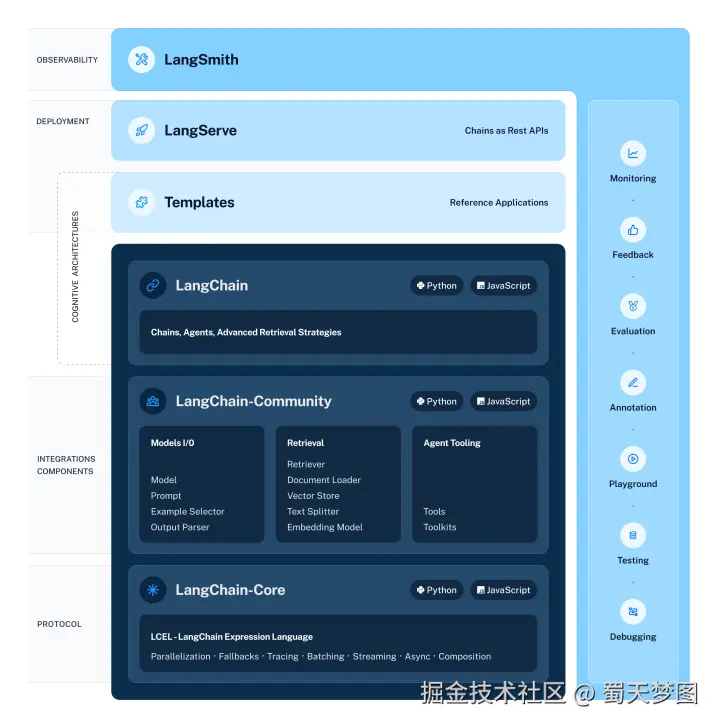Click the LangChain-Community people icon
This screenshot has width=720, height=728.
pyautogui.click(x=153, y=401)
